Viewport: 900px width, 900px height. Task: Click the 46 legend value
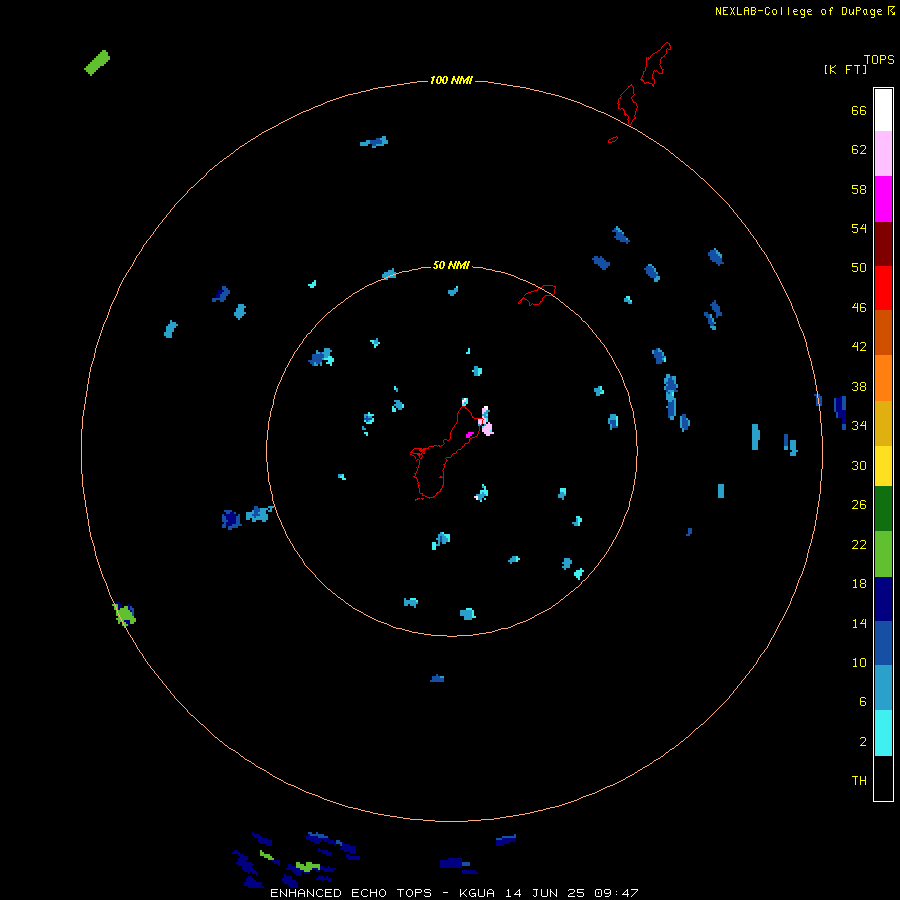859,308
